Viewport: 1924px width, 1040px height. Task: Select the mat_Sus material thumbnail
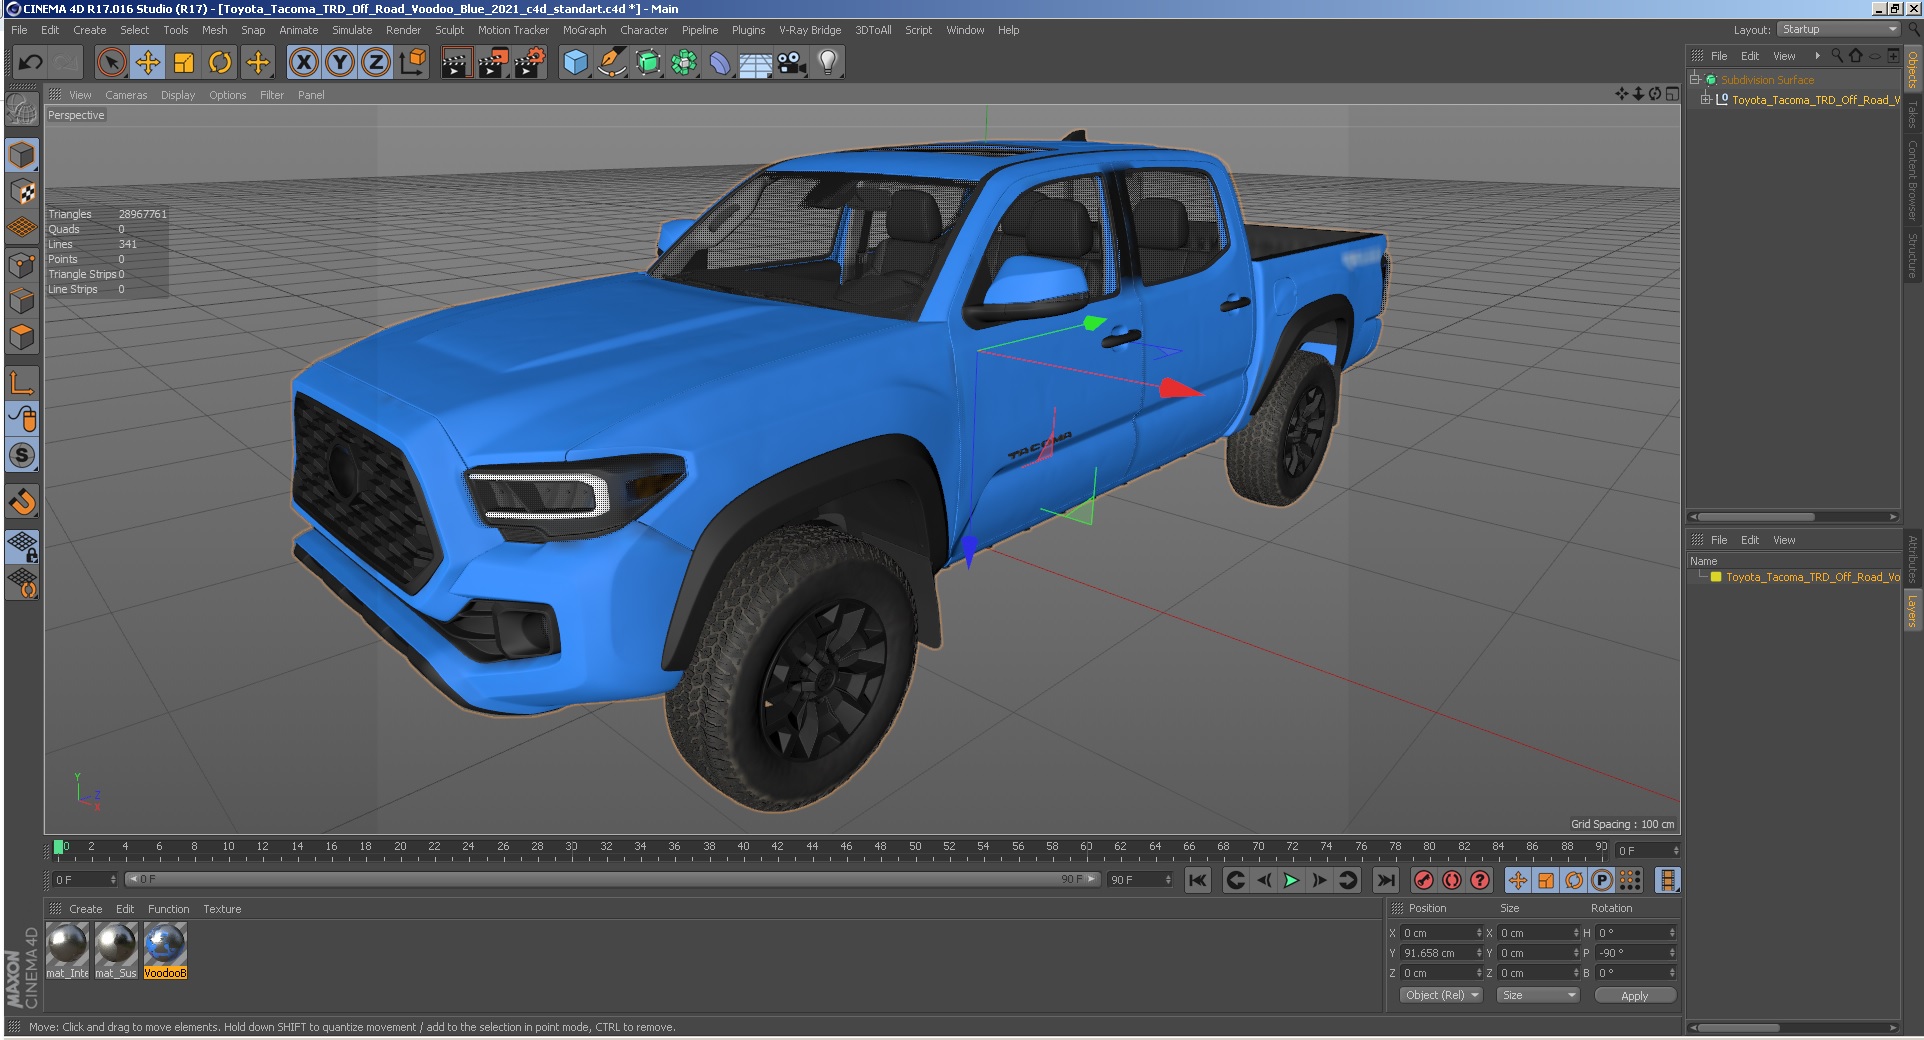(x=116, y=950)
